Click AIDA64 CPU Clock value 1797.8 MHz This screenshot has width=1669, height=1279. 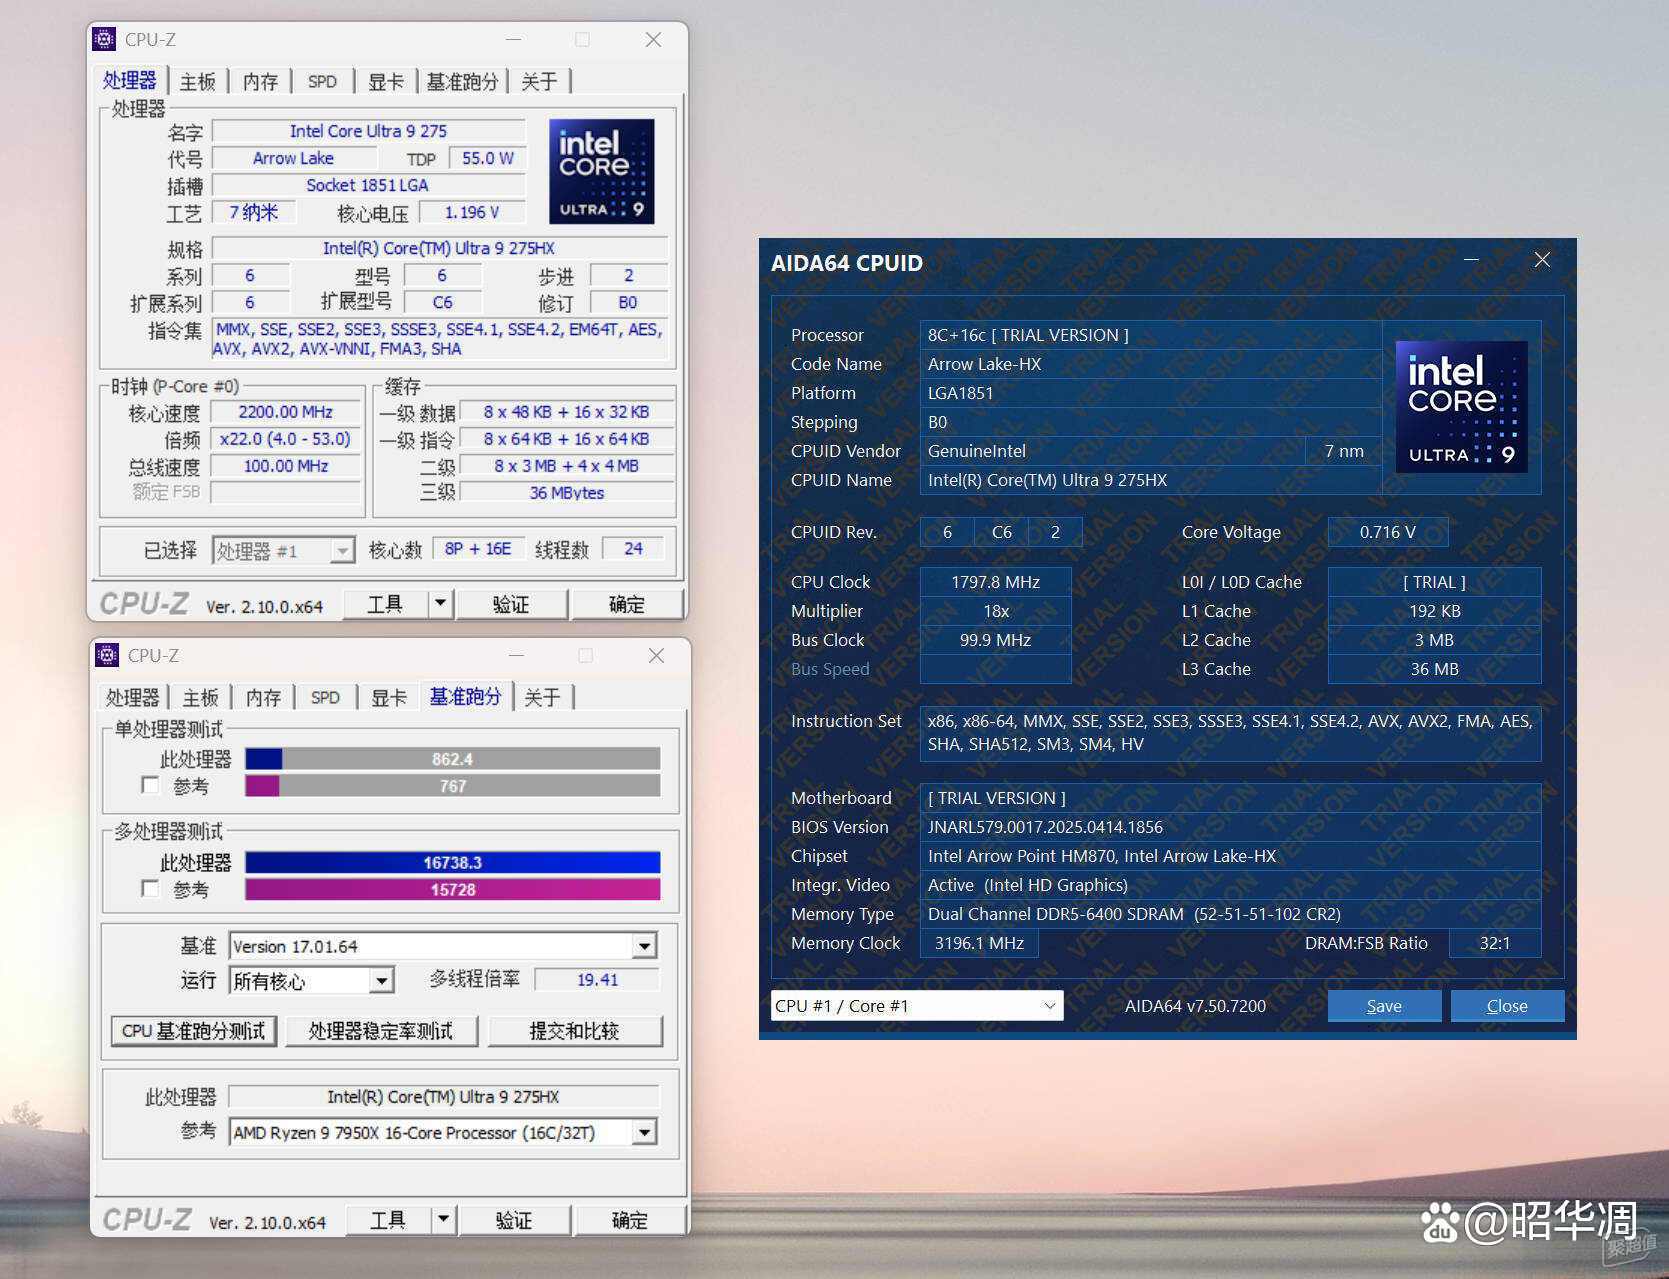pos(995,582)
